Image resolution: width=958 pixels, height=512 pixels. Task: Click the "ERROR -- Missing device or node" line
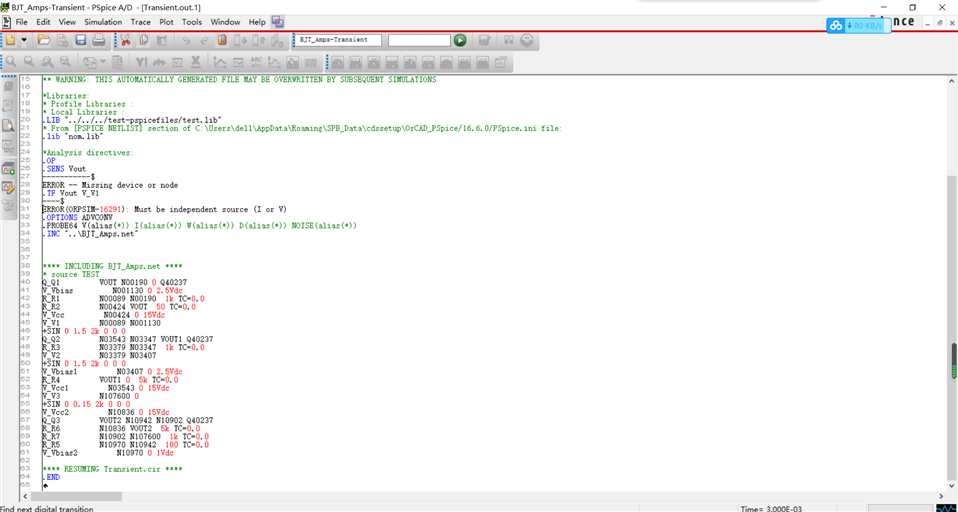pyautogui.click(x=109, y=185)
